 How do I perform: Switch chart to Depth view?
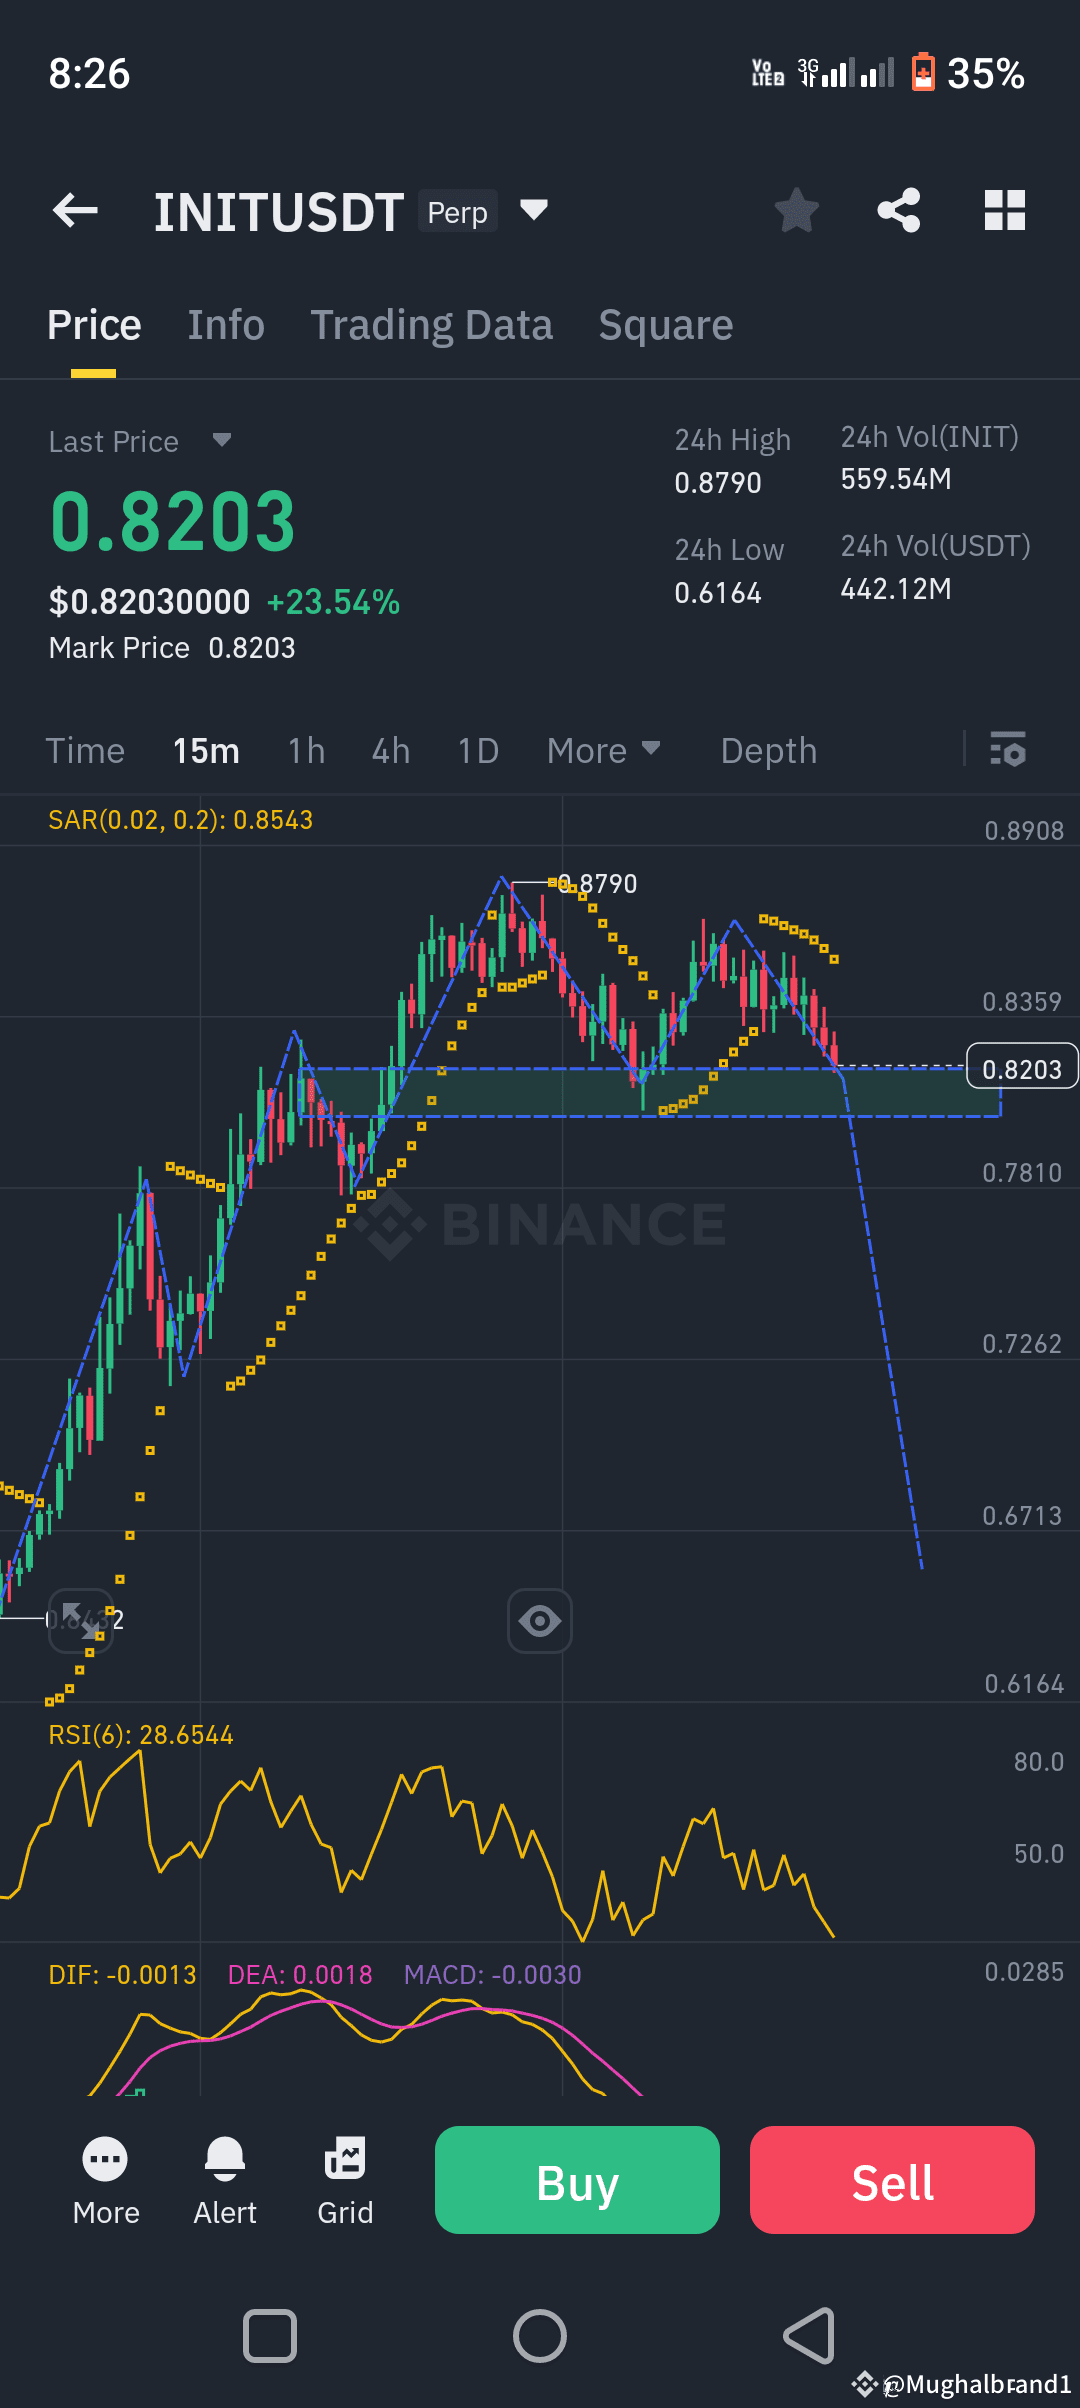769,750
